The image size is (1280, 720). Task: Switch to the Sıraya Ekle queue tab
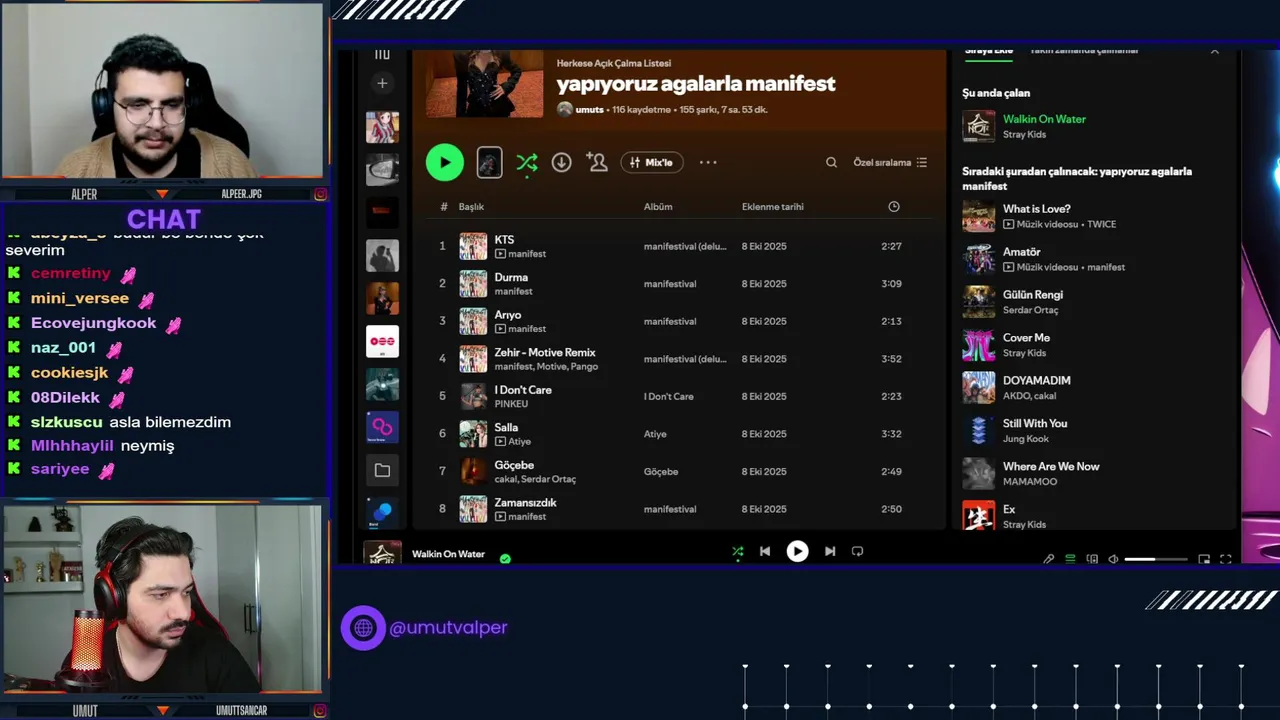click(x=988, y=51)
